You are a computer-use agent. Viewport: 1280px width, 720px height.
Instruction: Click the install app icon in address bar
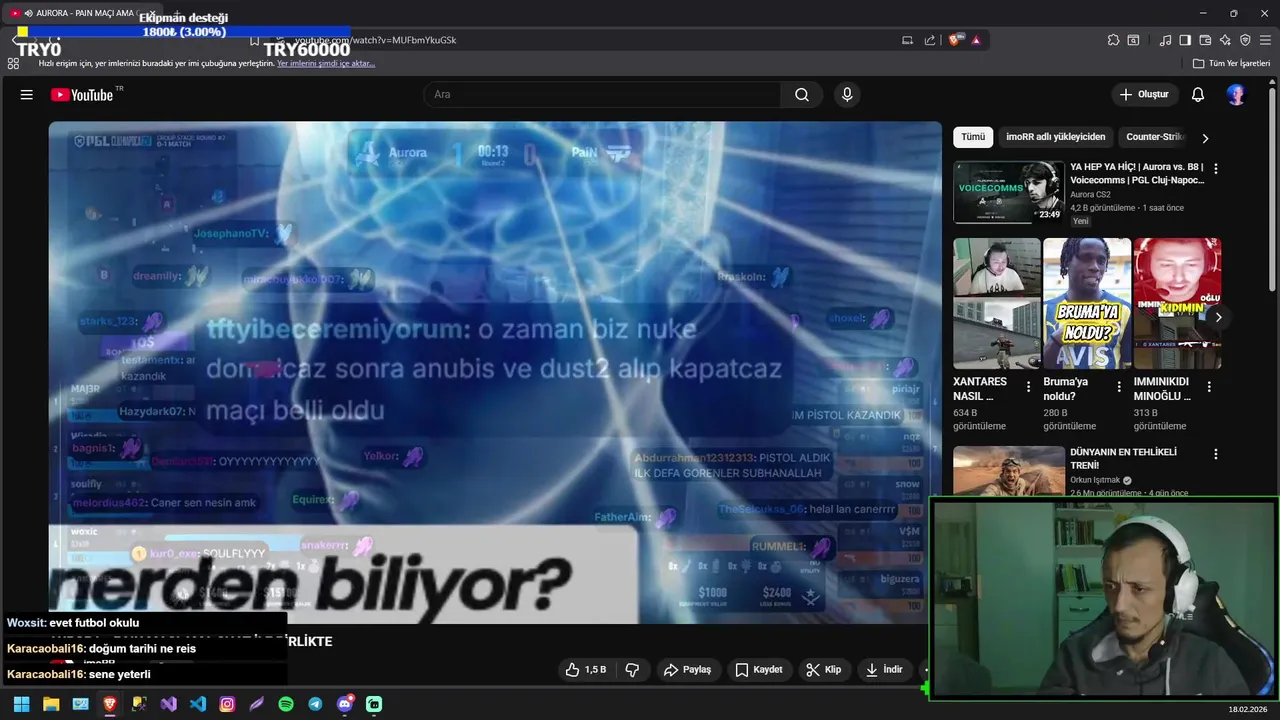coord(907,40)
